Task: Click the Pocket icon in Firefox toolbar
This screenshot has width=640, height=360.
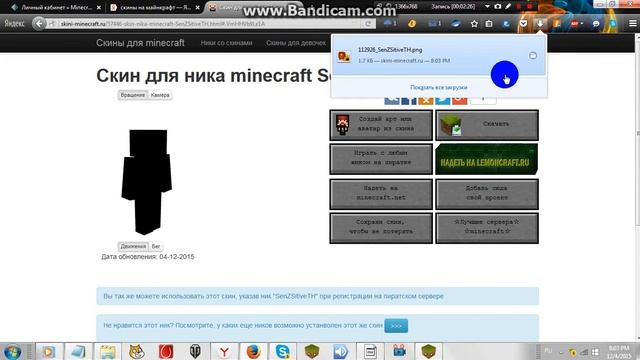Action: (x=523, y=24)
